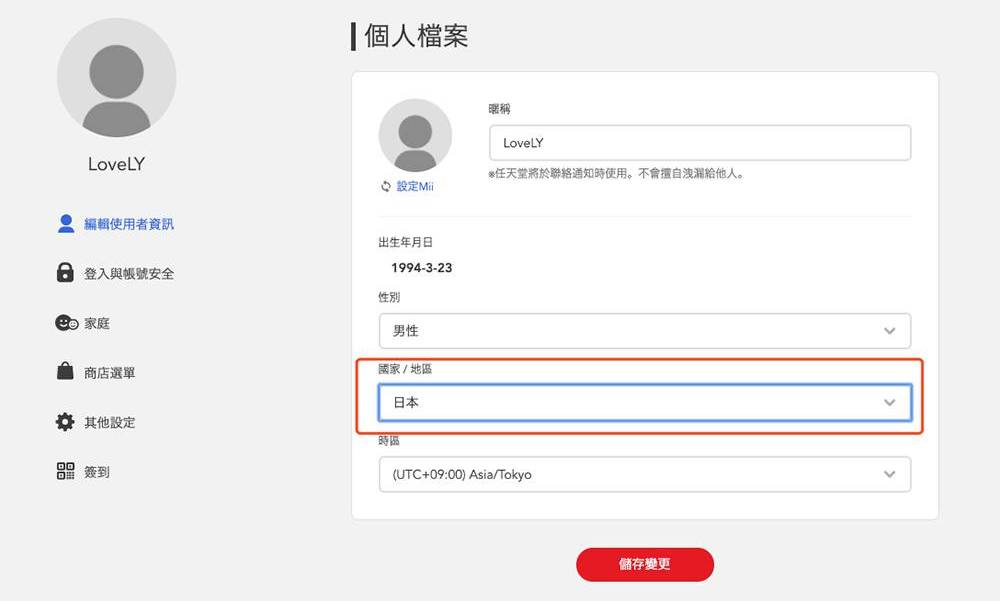Open the 性別 dropdown showing 男性
The width and height of the screenshot is (1000, 601).
pos(645,330)
